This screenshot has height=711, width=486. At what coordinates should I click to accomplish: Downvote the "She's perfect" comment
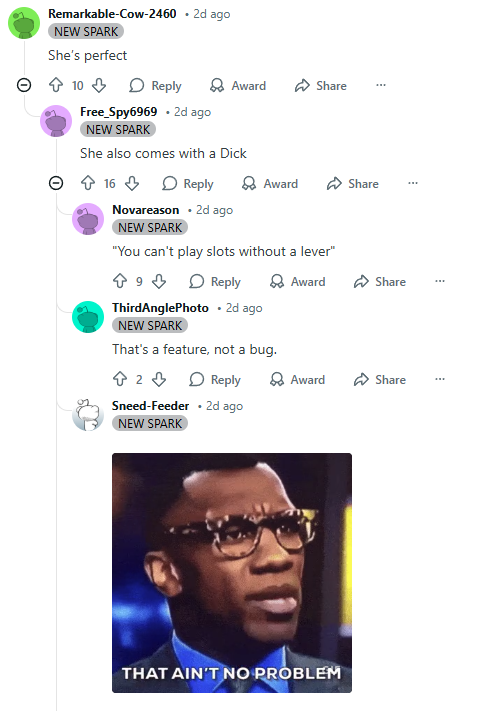[x=99, y=85]
